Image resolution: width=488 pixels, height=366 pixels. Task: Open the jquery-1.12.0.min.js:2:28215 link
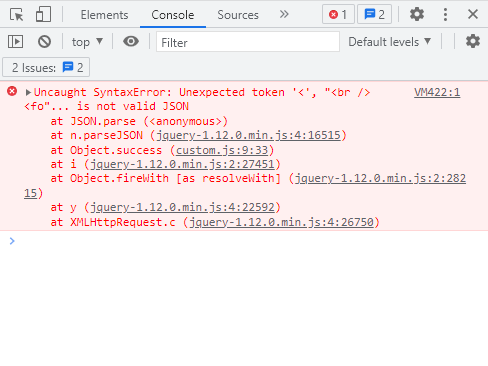click(x=380, y=179)
